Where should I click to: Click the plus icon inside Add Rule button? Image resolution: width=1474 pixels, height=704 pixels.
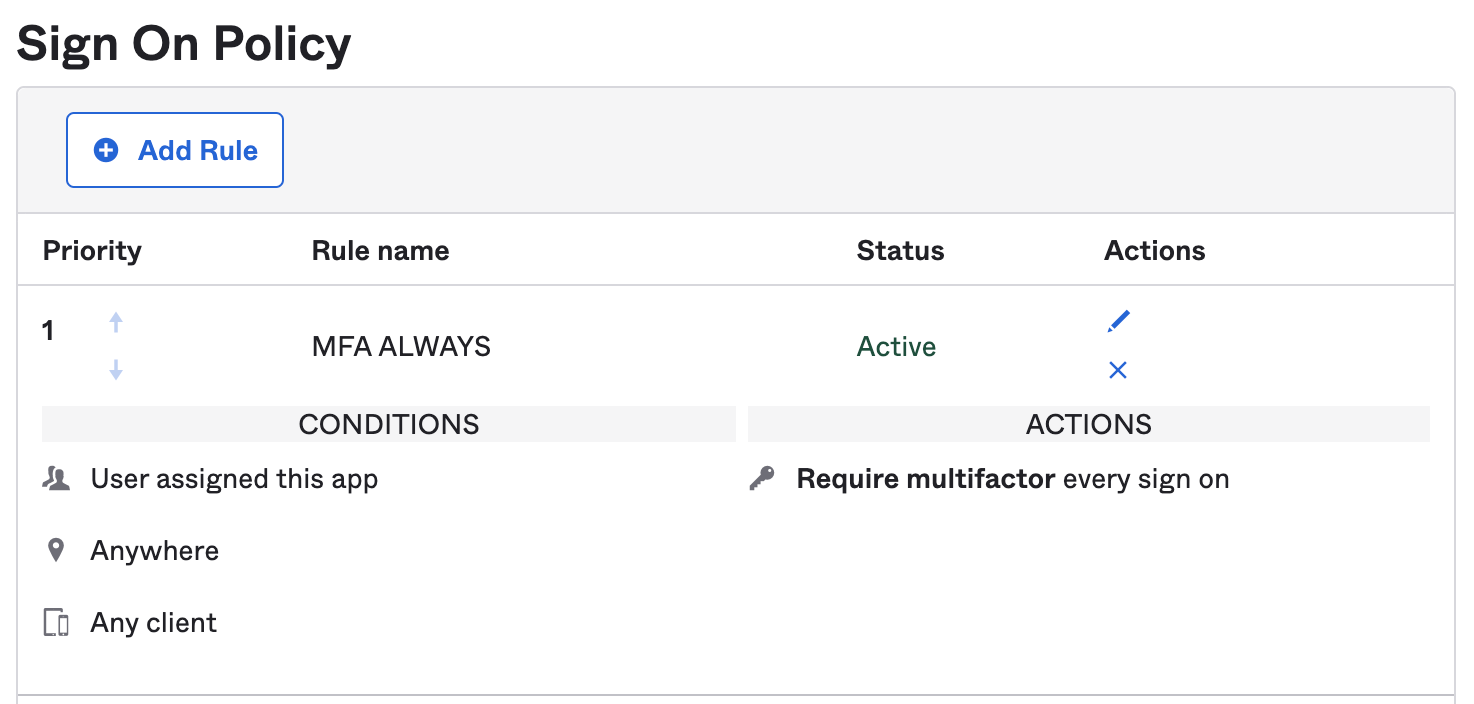pos(104,149)
